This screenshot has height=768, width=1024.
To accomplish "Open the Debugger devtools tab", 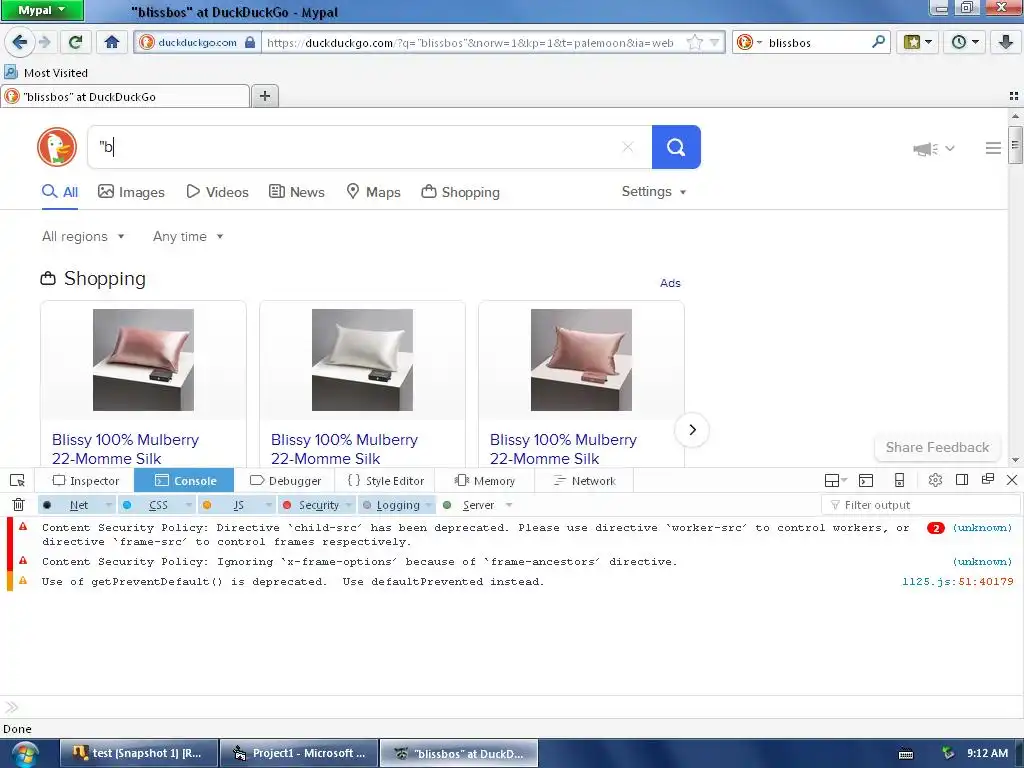I will click(285, 481).
